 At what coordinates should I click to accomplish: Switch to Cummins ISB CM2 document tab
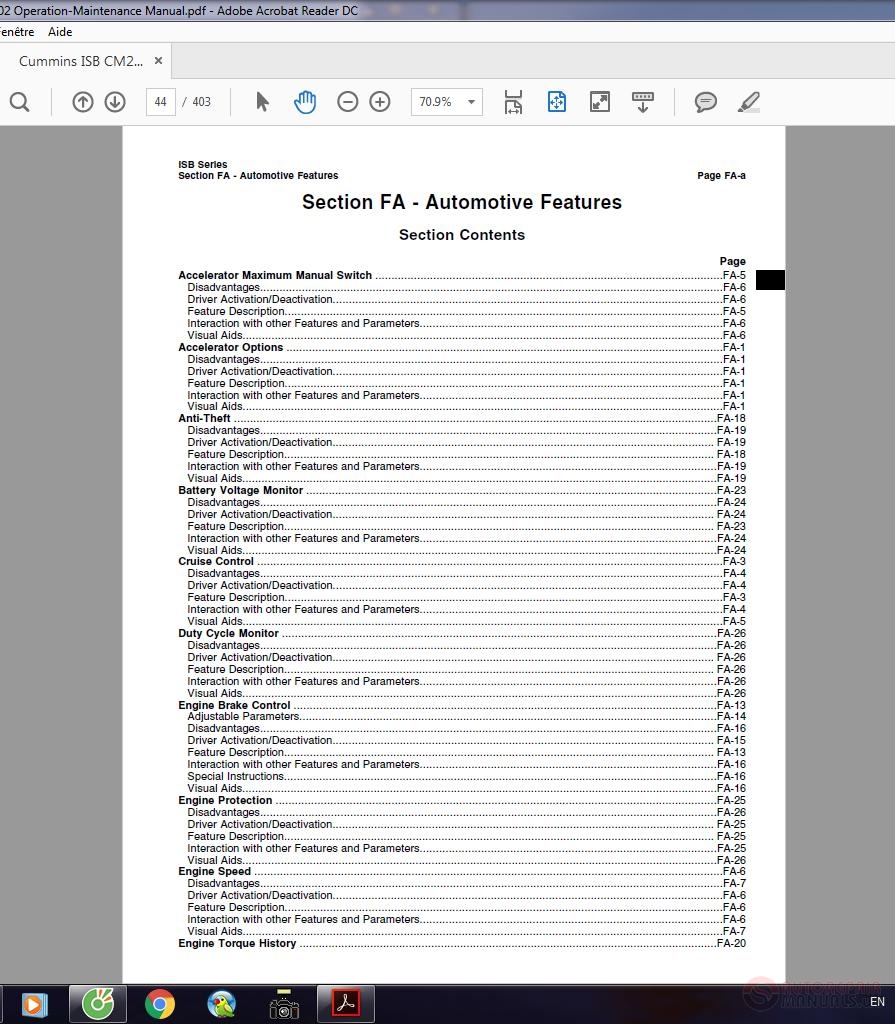(x=81, y=61)
